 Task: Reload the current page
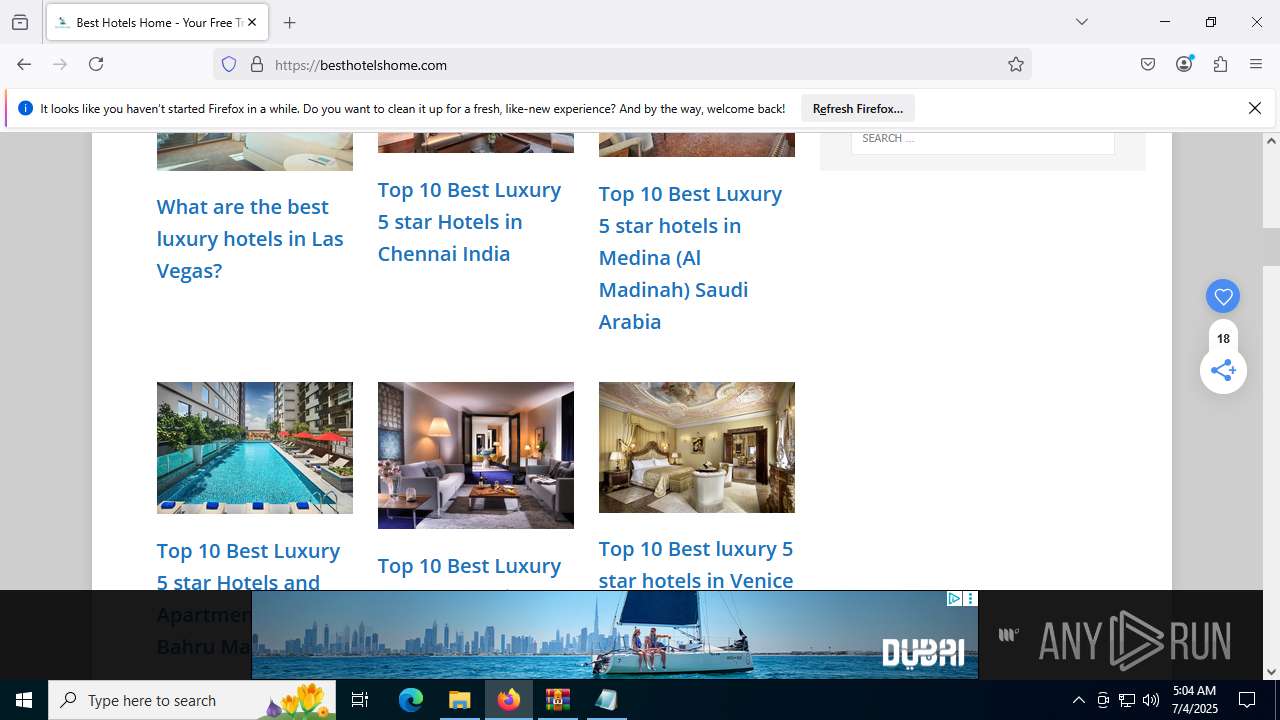click(x=96, y=64)
